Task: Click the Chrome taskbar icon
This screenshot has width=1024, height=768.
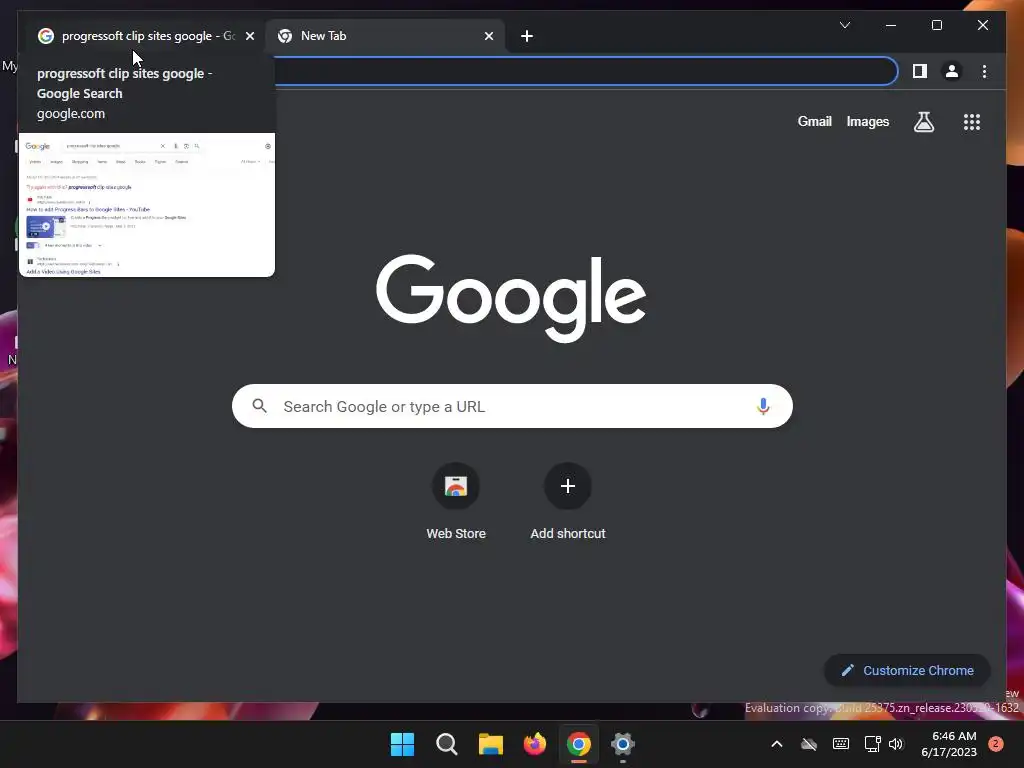Action: pos(579,744)
